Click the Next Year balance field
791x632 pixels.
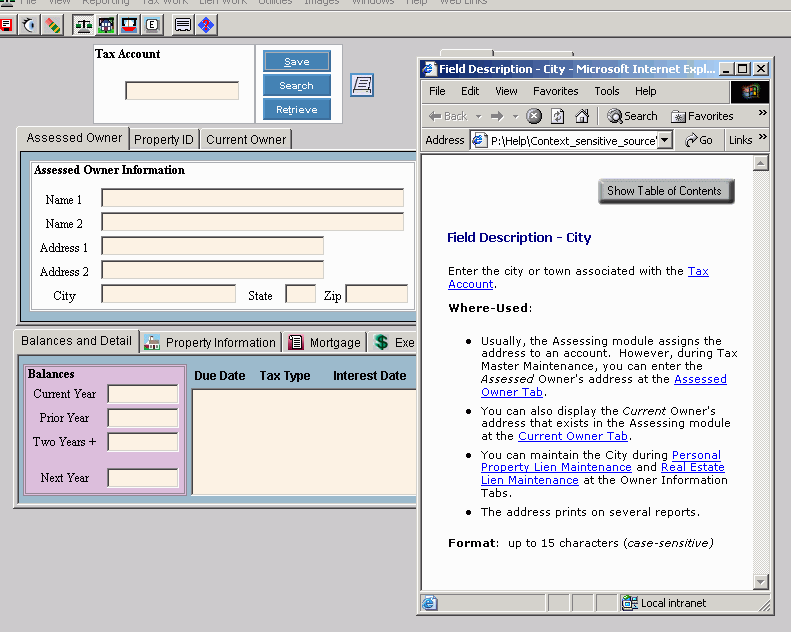coord(143,478)
